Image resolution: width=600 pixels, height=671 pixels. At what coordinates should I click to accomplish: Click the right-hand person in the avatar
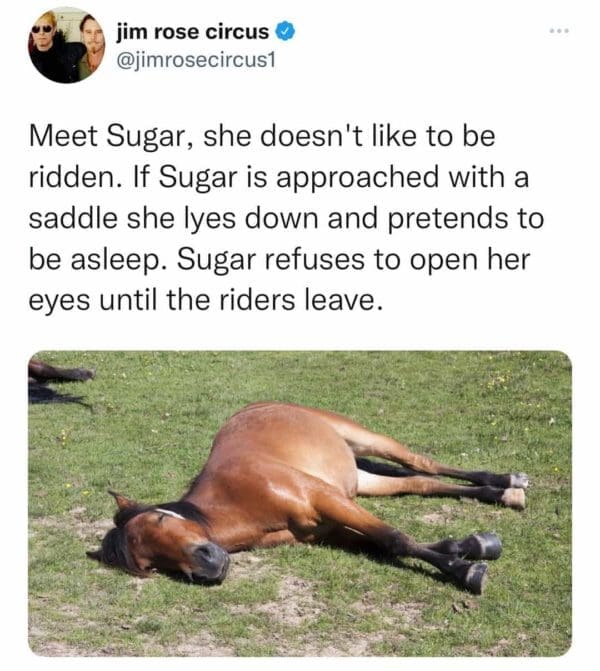pyautogui.click(x=89, y=41)
